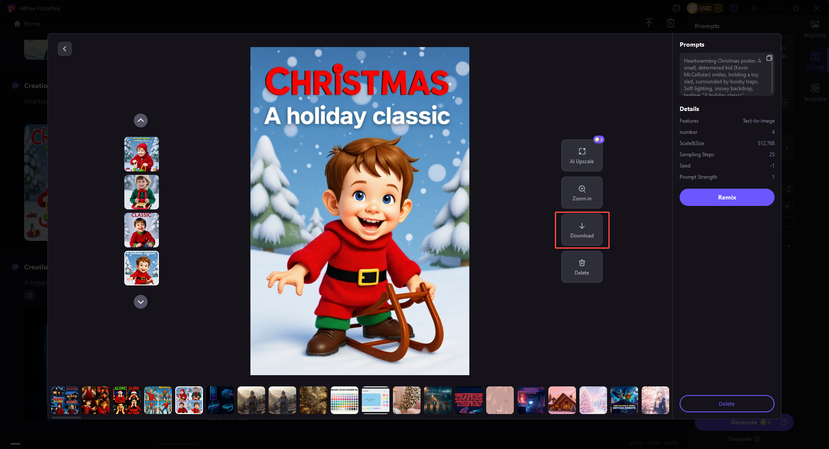Click the 5582 coin balance icon
829x449 pixels.
click(693, 8)
